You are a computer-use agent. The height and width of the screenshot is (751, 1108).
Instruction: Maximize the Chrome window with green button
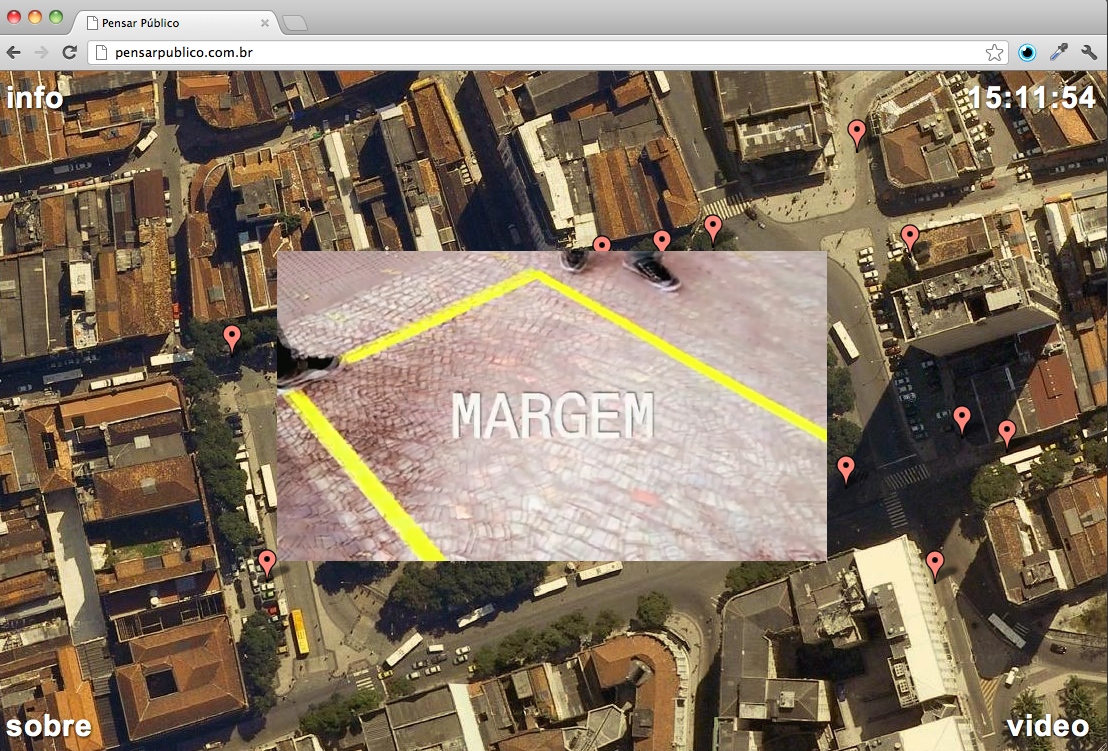56,17
